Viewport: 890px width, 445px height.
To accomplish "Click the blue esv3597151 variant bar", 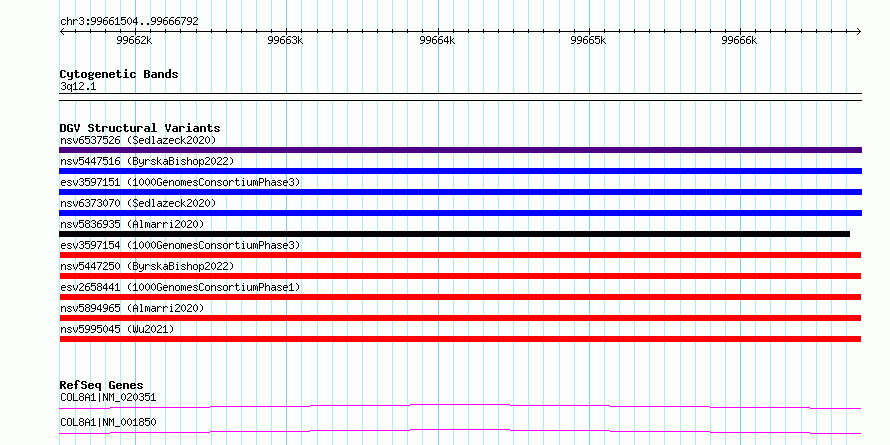I will (x=460, y=192).
